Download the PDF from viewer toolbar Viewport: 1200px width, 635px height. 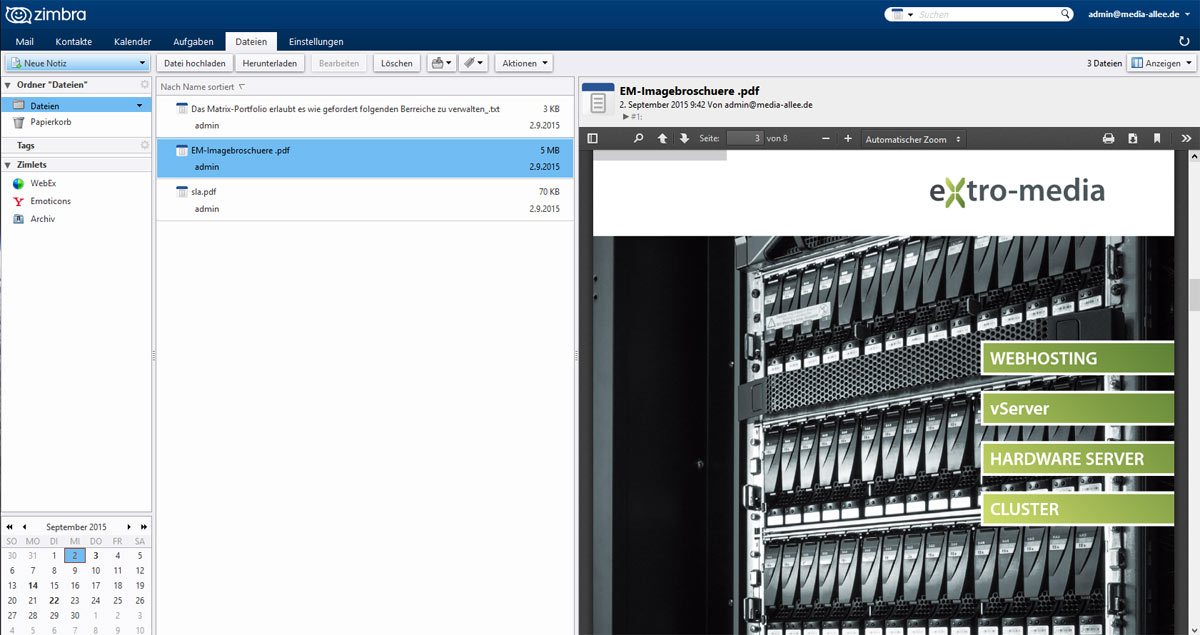point(1132,139)
